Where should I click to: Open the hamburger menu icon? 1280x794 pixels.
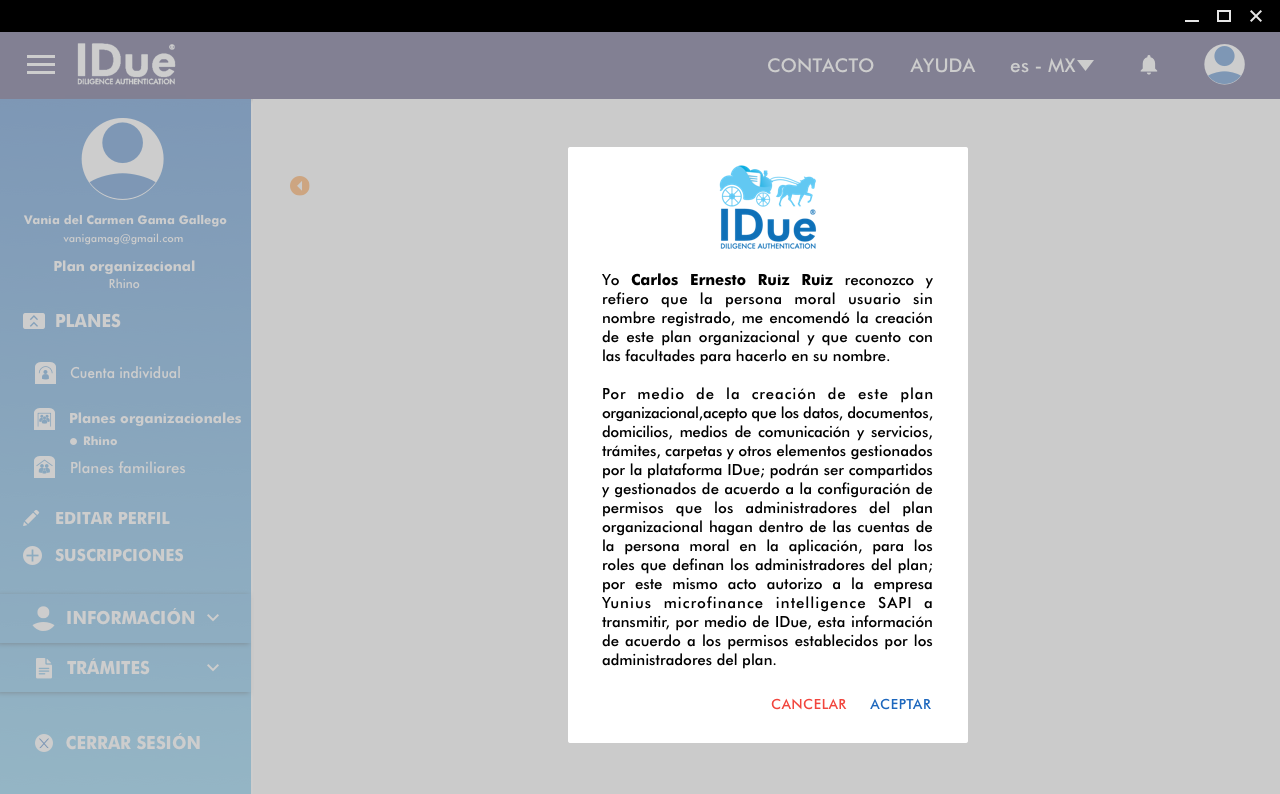[41, 65]
